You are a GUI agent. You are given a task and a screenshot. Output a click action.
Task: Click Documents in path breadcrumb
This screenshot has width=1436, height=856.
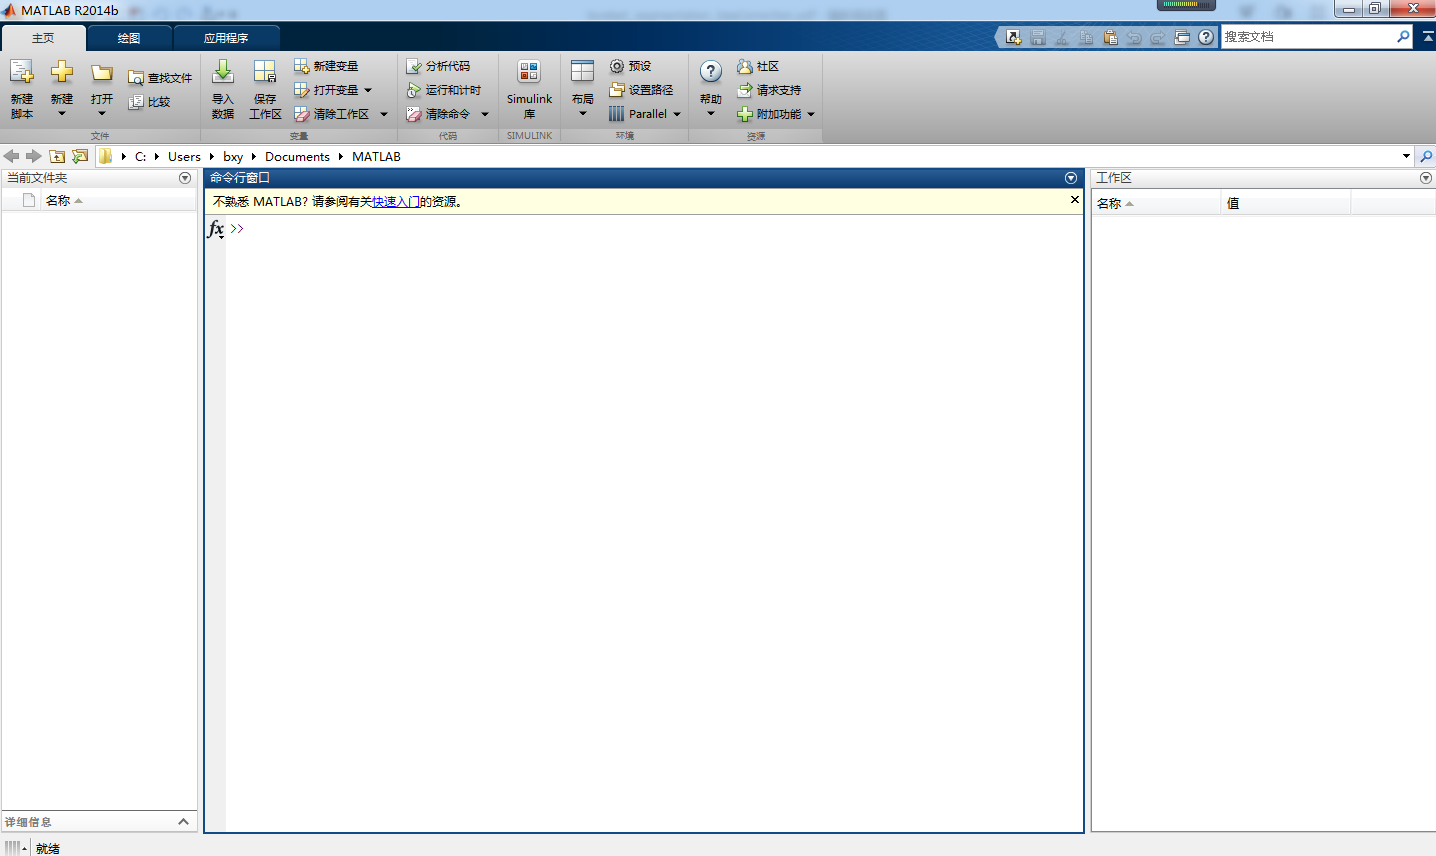[x=297, y=157]
